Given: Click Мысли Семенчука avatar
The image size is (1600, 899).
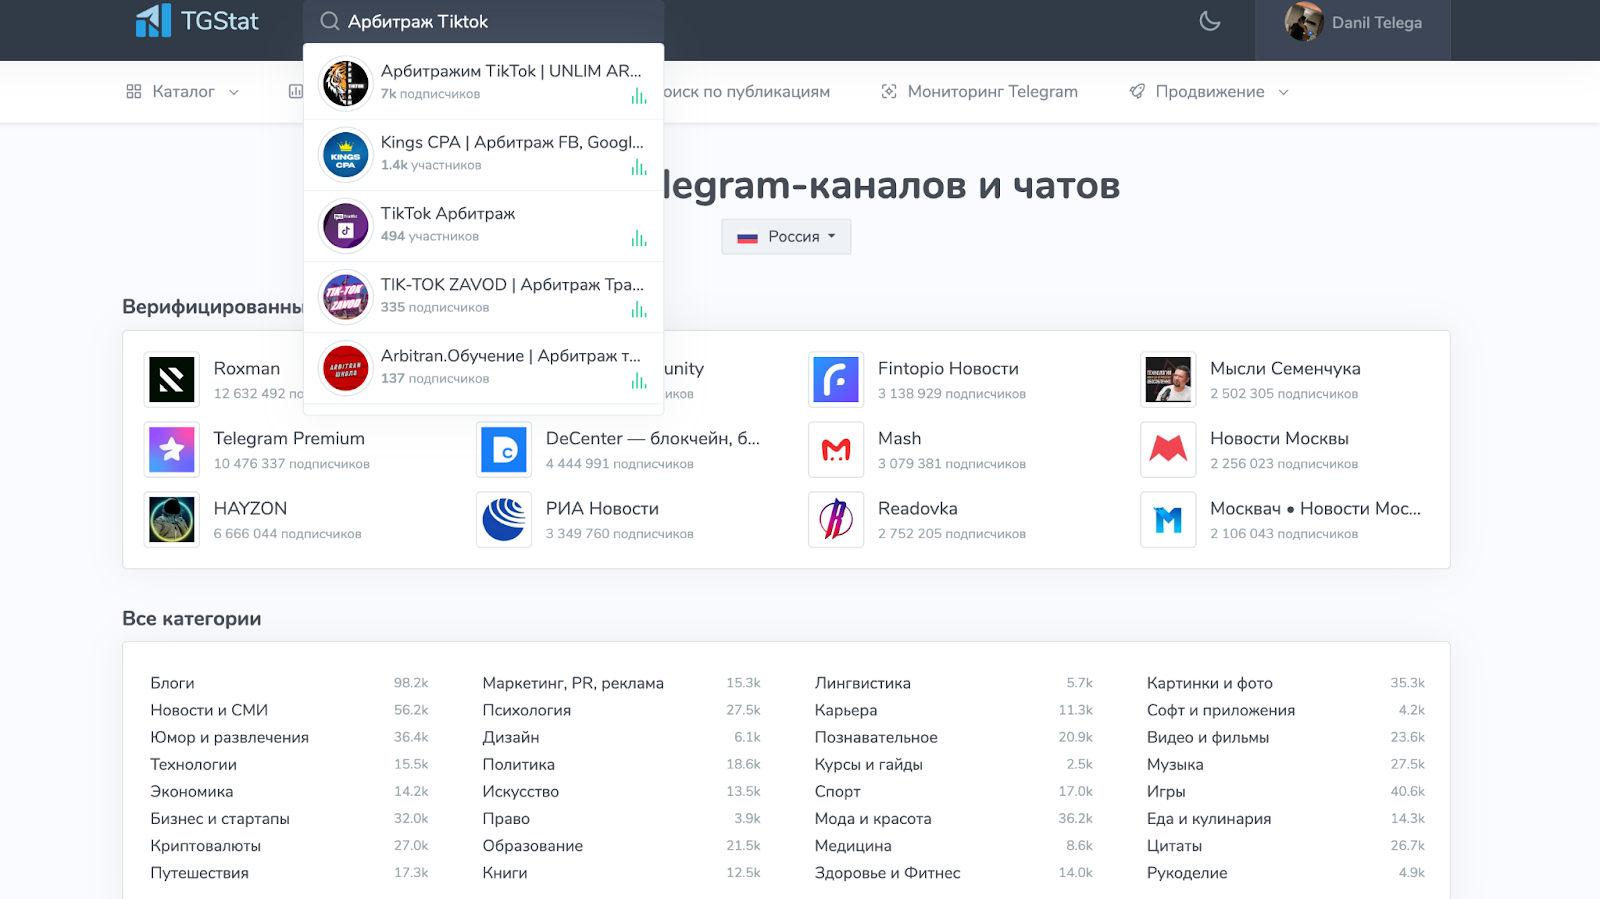Looking at the screenshot, I should (x=1168, y=380).
